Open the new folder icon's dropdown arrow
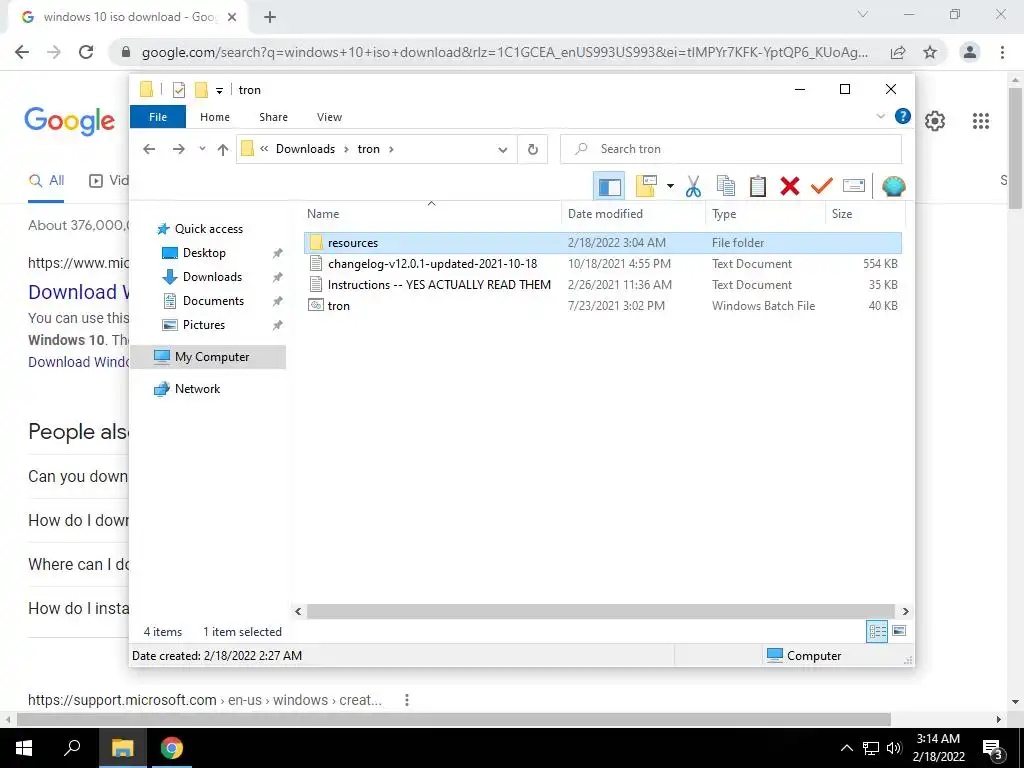The image size is (1024, 768). tap(670, 186)
